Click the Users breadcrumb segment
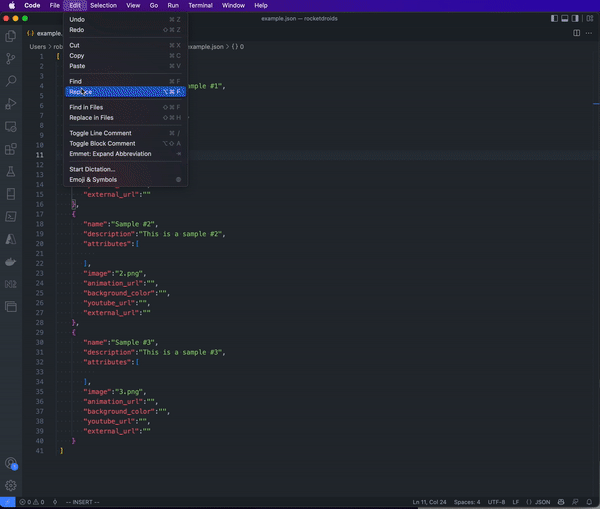This screenshot has width=600, height=509. point(38,47)
